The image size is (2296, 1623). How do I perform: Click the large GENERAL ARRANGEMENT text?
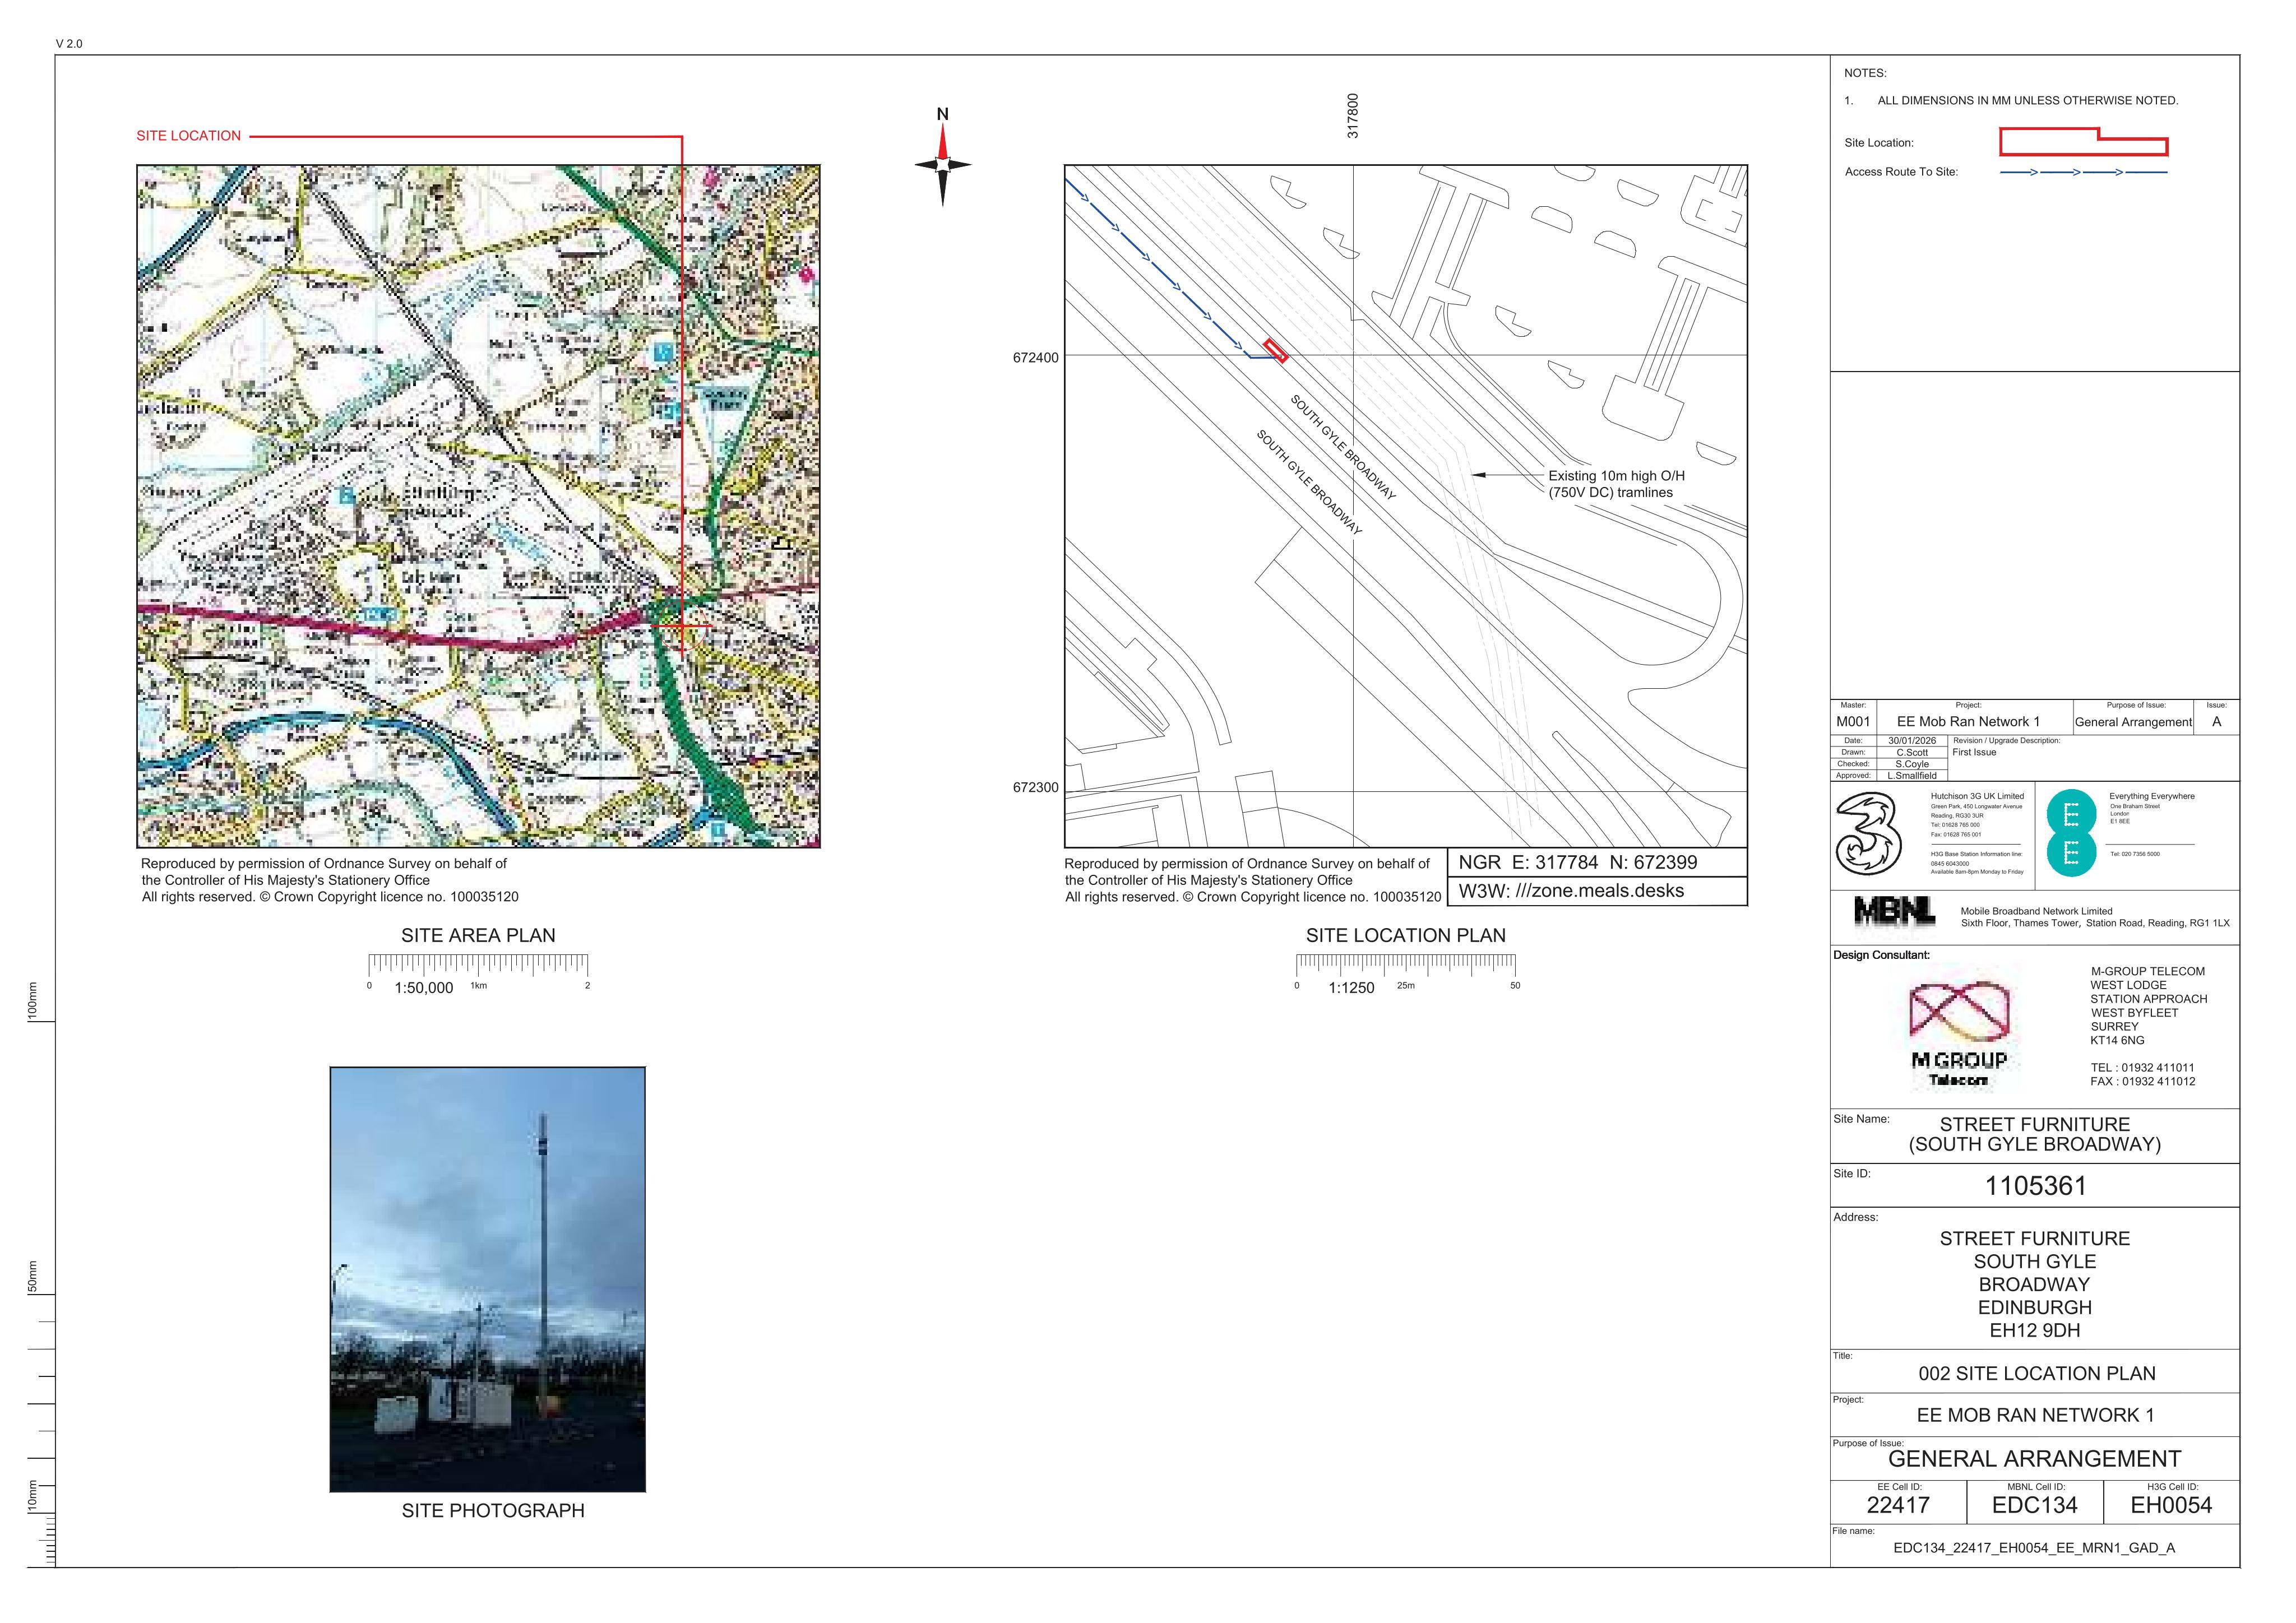coord(2034,1459)
